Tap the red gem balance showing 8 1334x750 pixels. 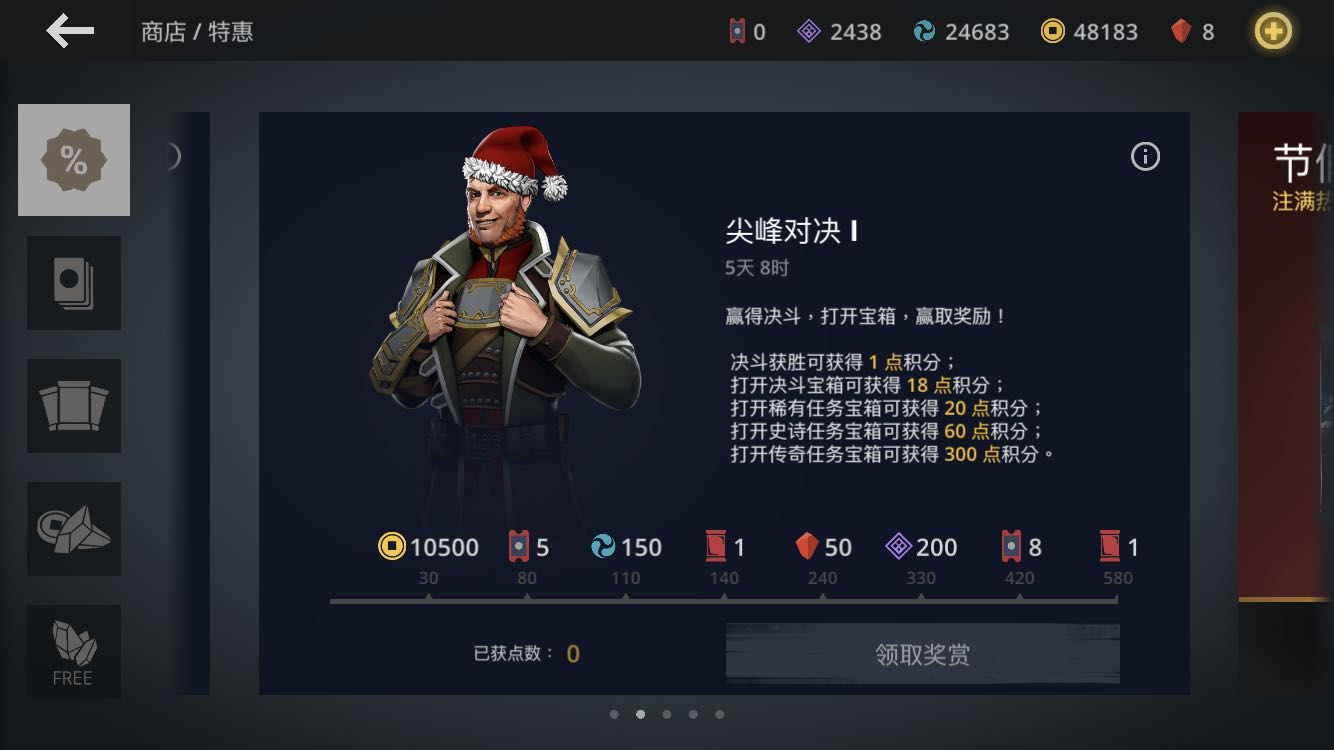[x=1192, y=32]
